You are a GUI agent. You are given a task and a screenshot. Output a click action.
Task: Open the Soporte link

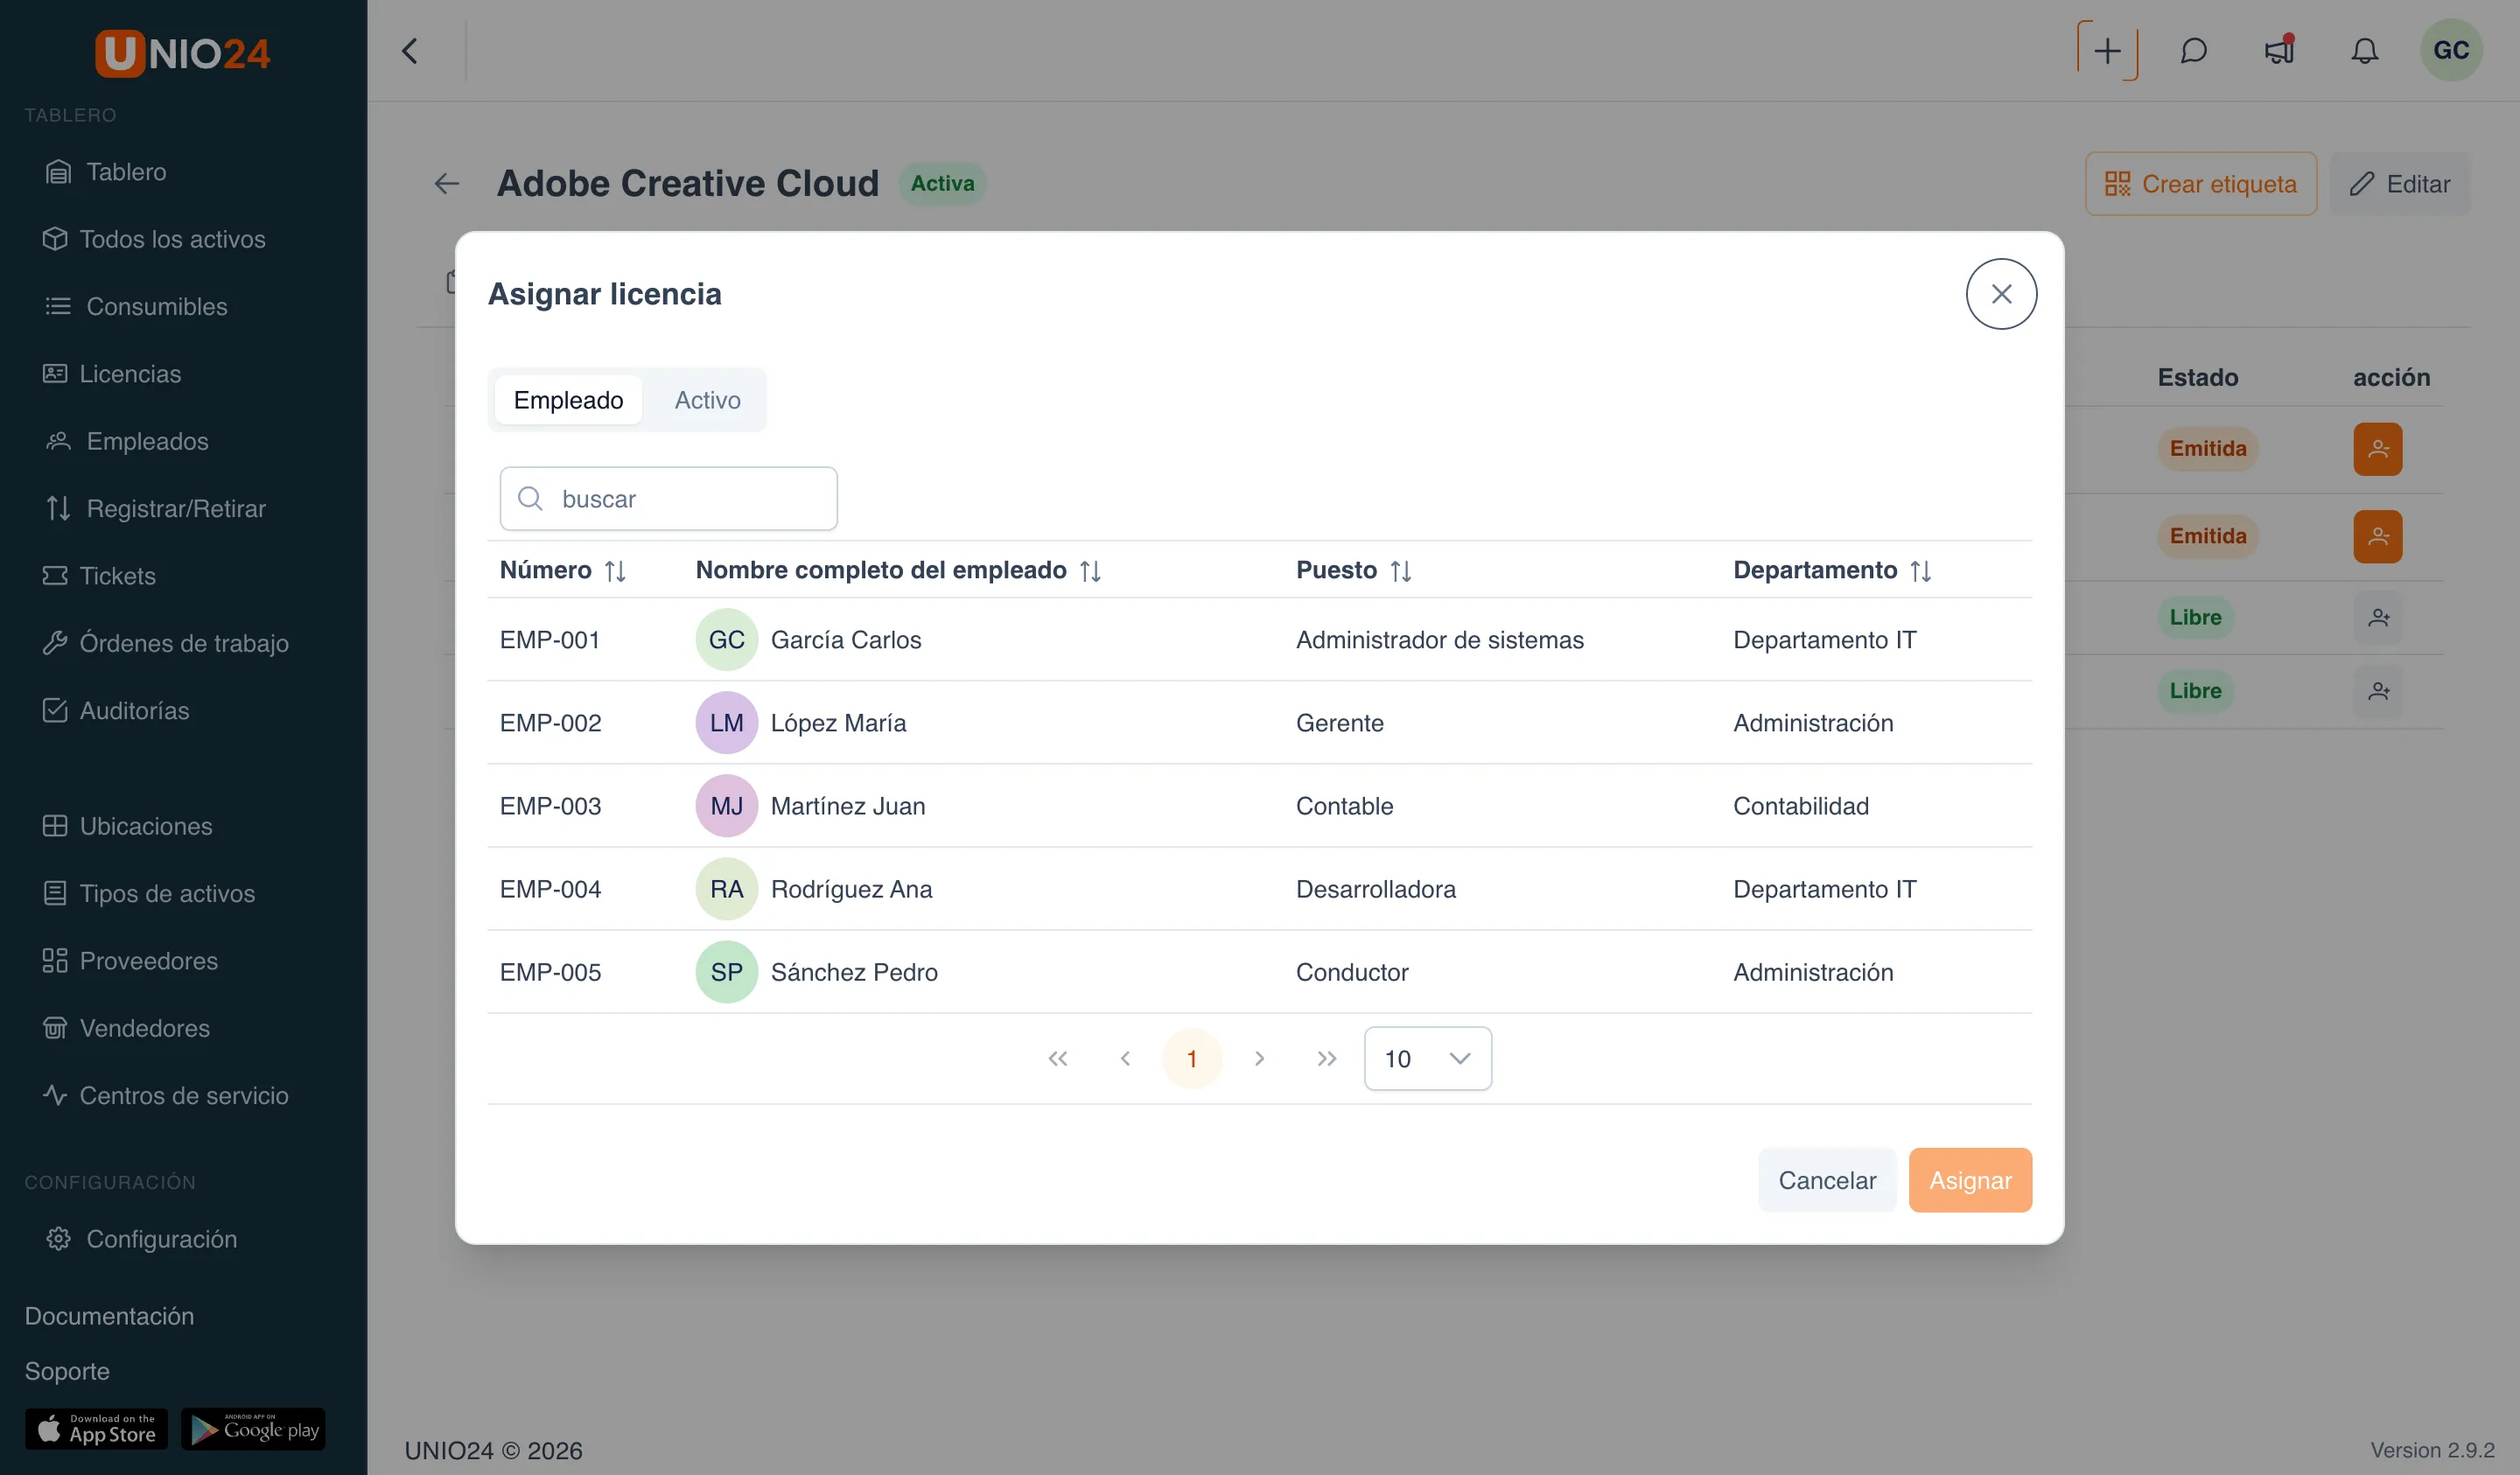tap(67, 1371)
